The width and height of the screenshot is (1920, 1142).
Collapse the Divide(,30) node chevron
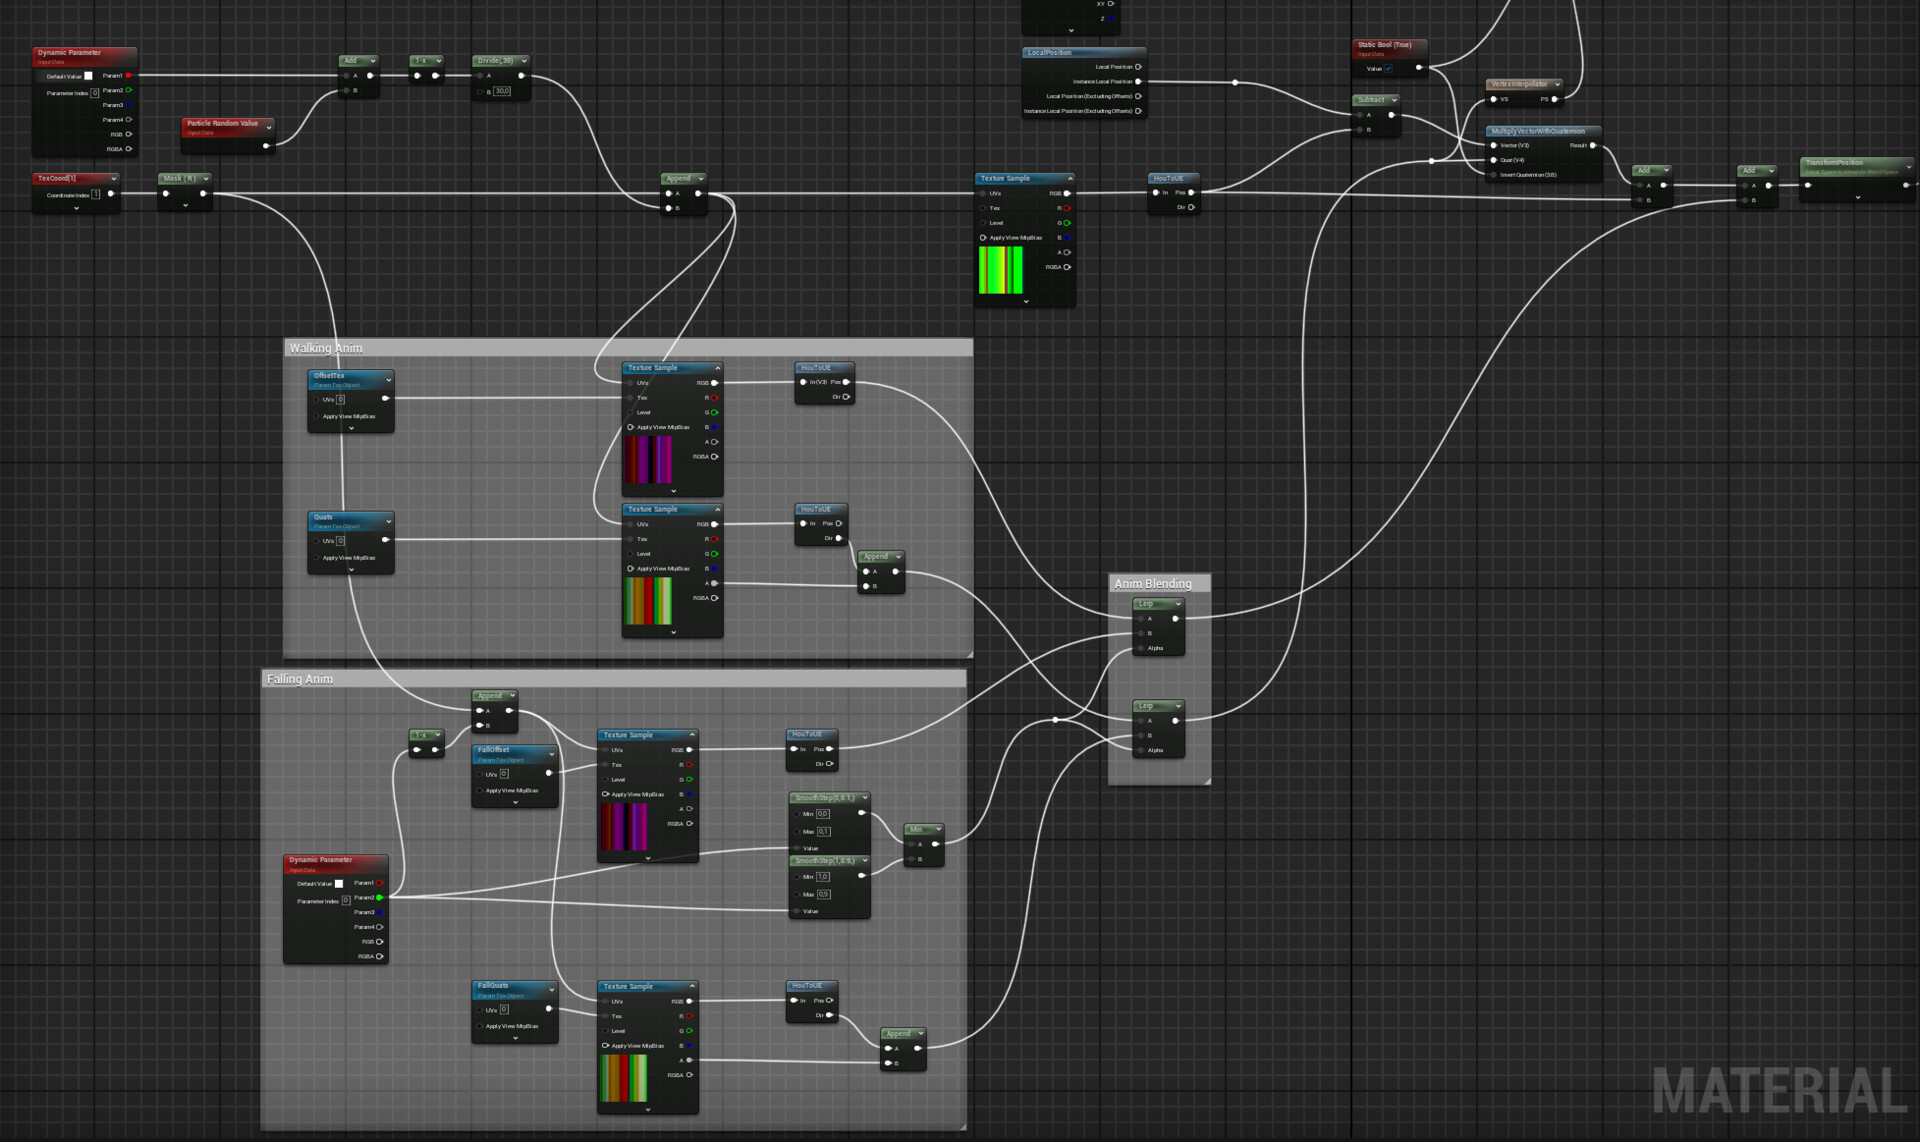coord(523,61)
